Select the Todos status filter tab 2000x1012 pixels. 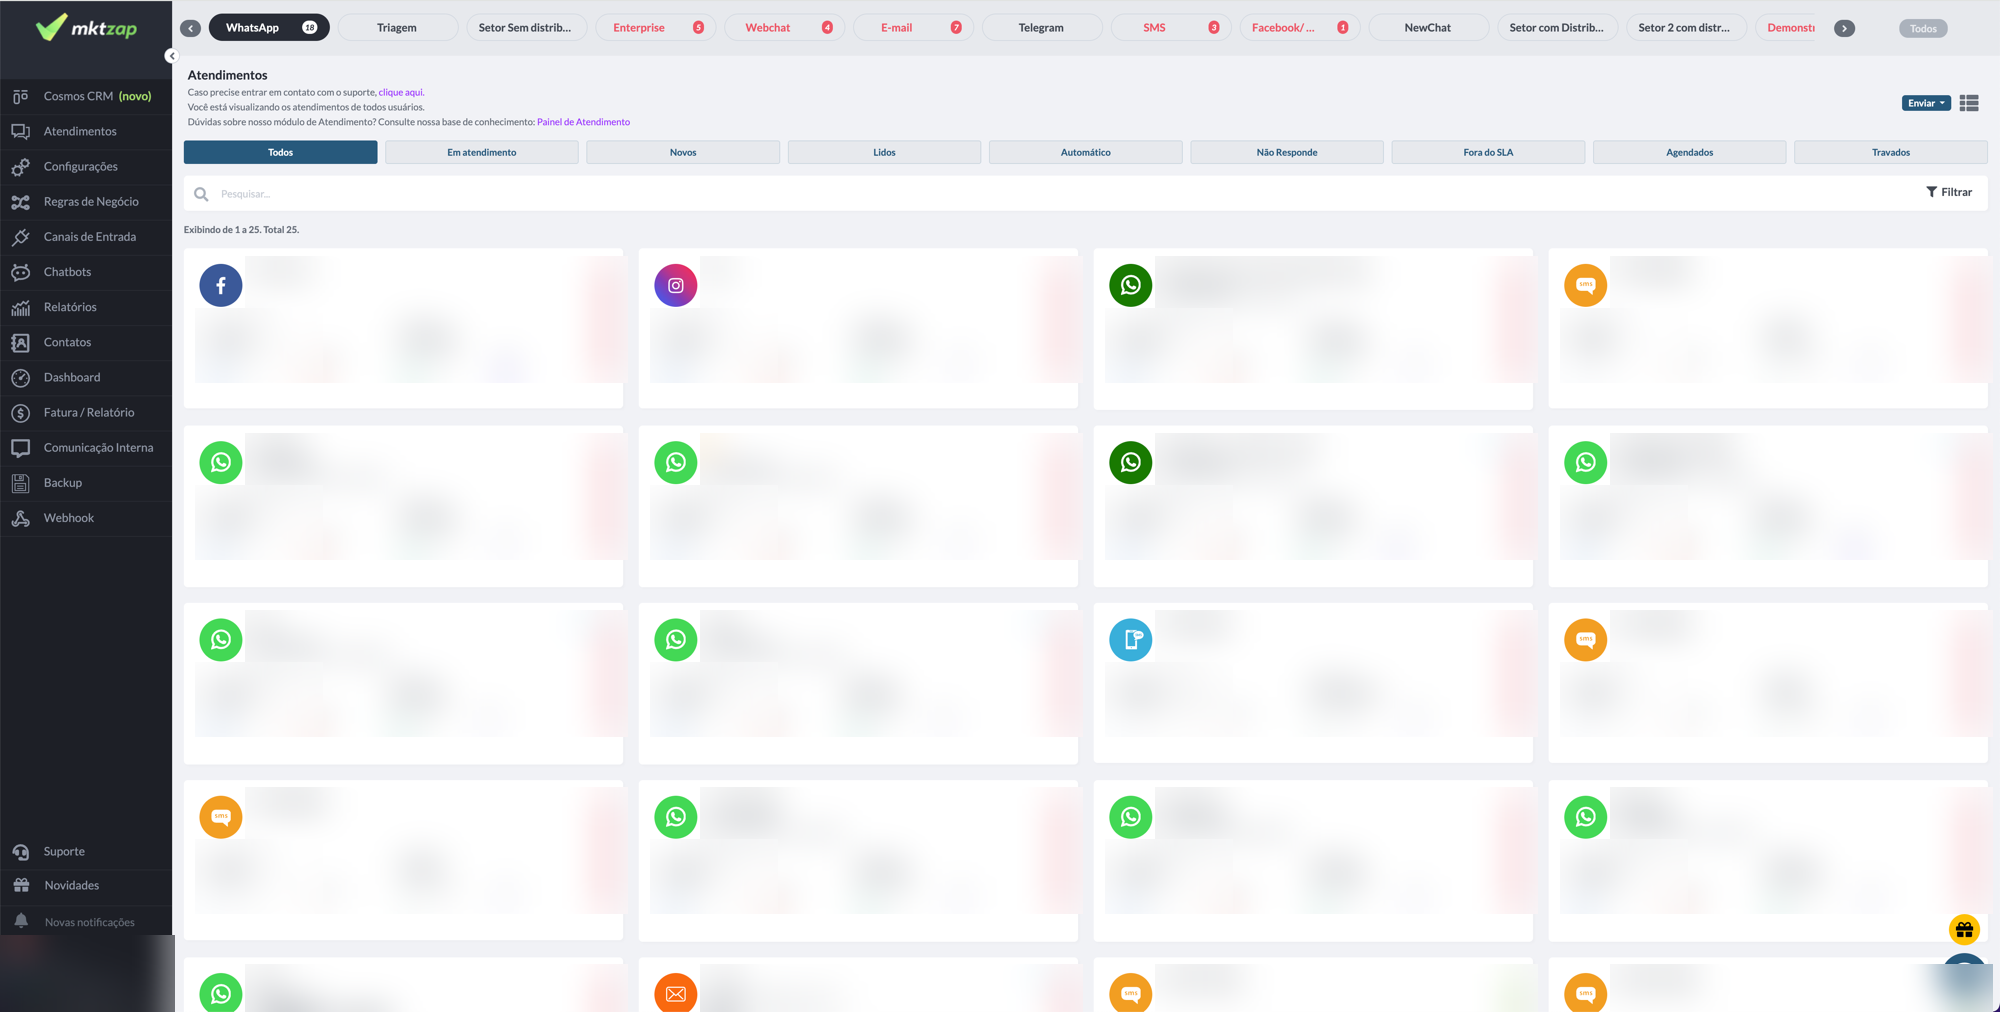coord(280,152)
